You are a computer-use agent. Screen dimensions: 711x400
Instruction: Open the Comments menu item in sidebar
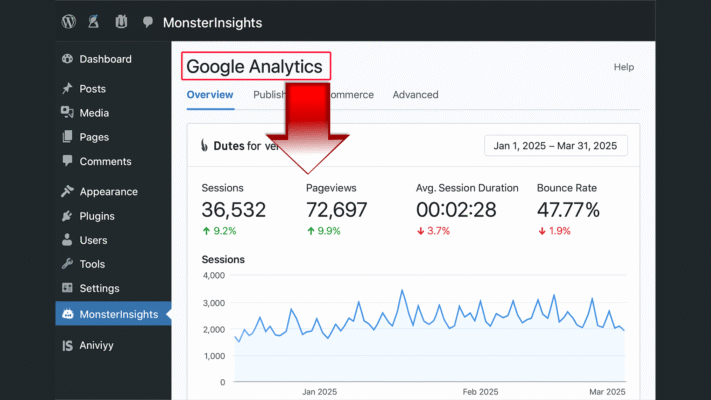coord(105,161)
